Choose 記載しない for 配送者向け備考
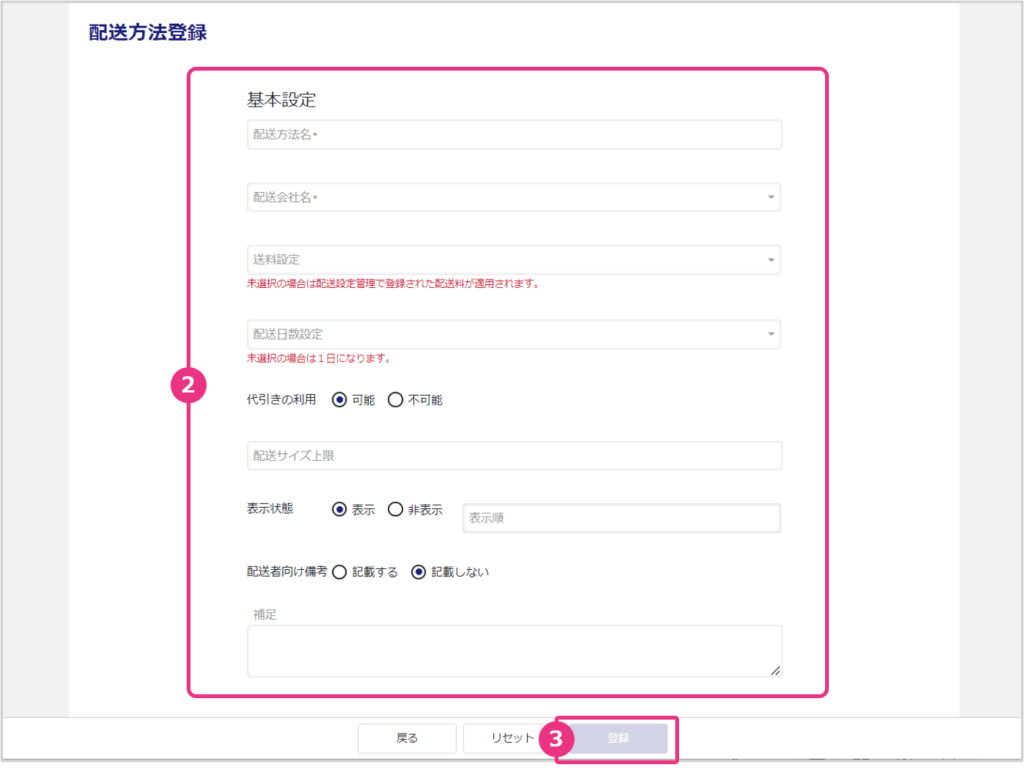The image size is (1024, 768). 419,572
